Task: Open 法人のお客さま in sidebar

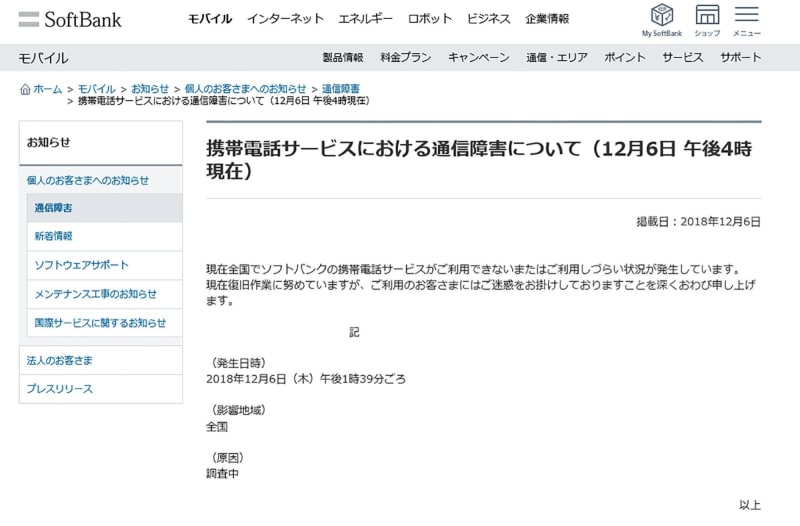Action: coord(101,360)
